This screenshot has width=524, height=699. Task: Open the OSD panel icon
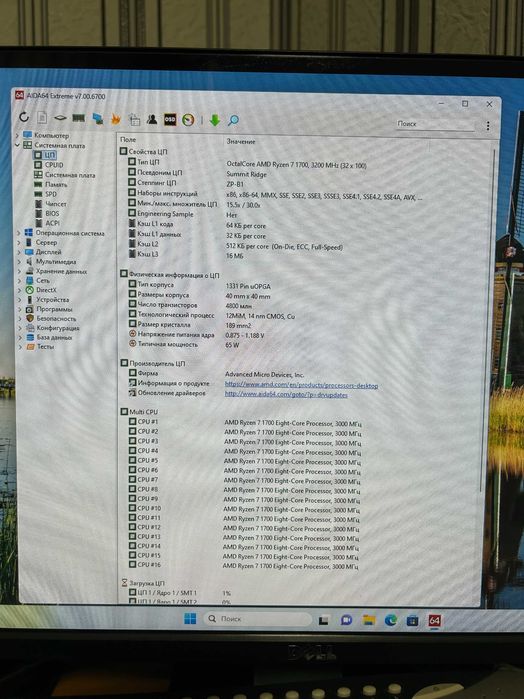[x=170, y=120]
